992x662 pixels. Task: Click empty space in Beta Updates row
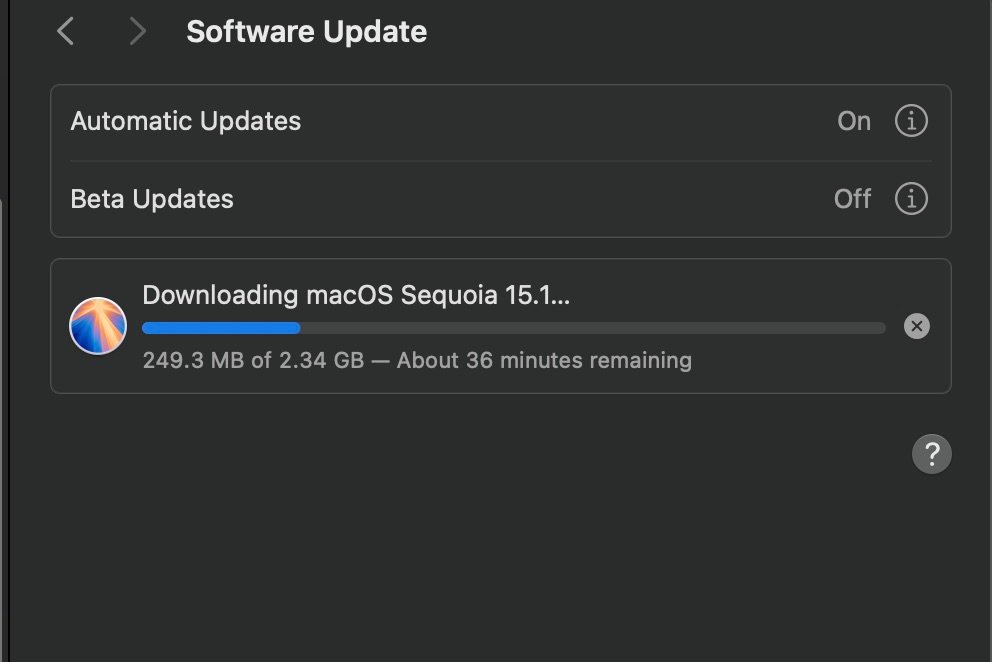click(530, 199)
